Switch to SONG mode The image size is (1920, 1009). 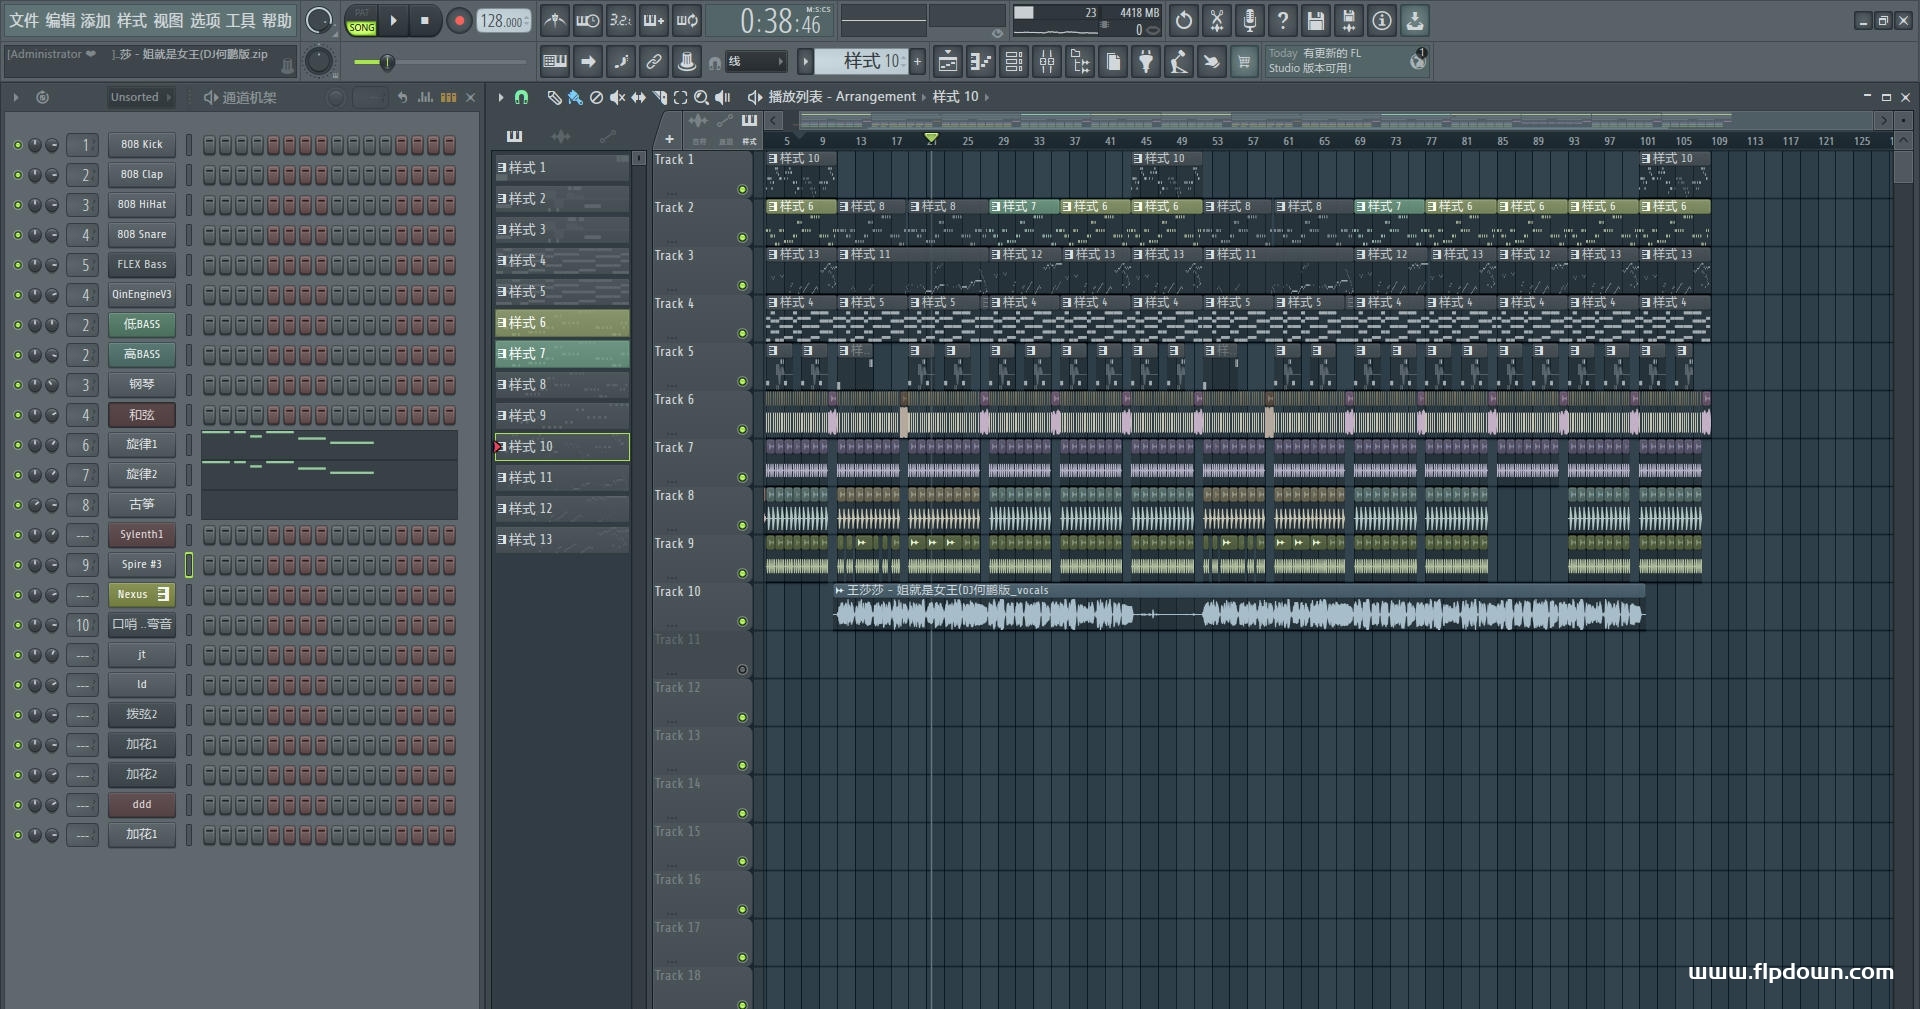pos(361,27)
